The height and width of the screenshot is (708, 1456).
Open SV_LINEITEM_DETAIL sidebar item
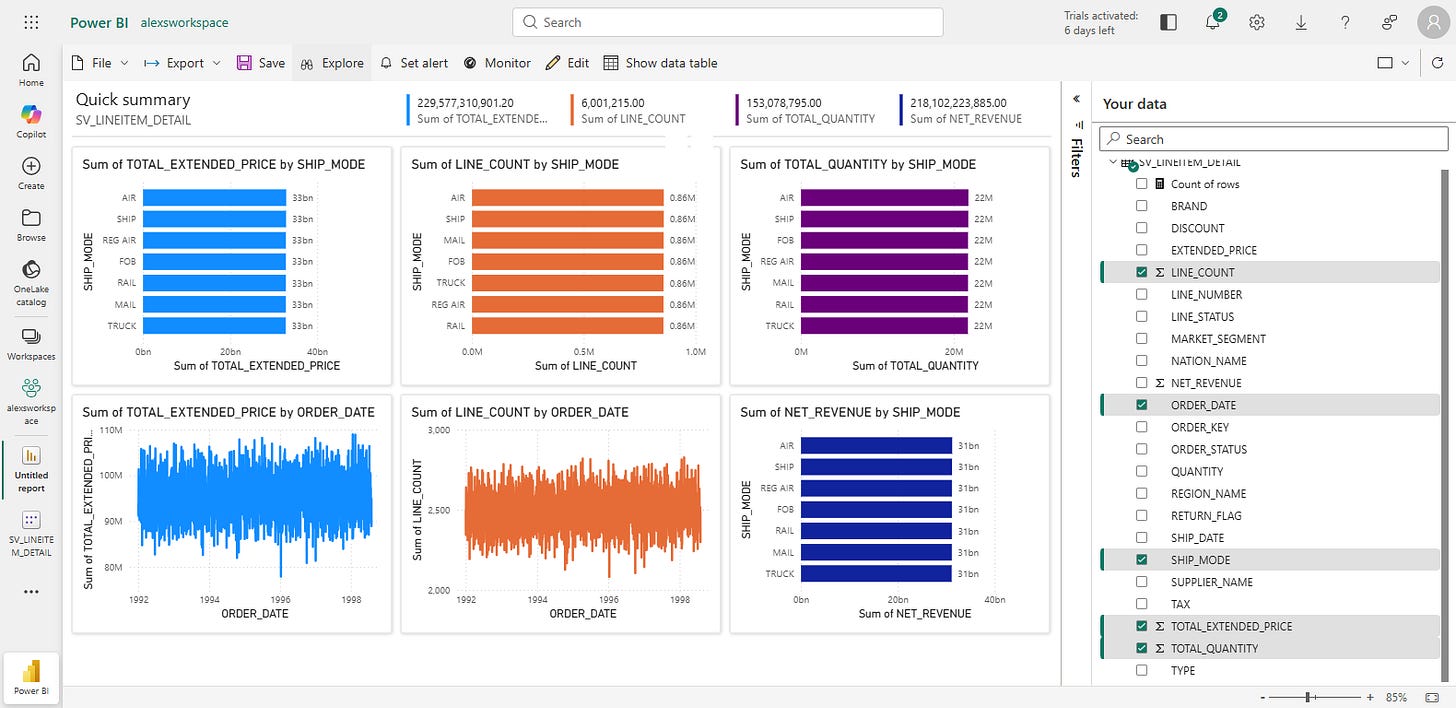click(x=31, y=533)
